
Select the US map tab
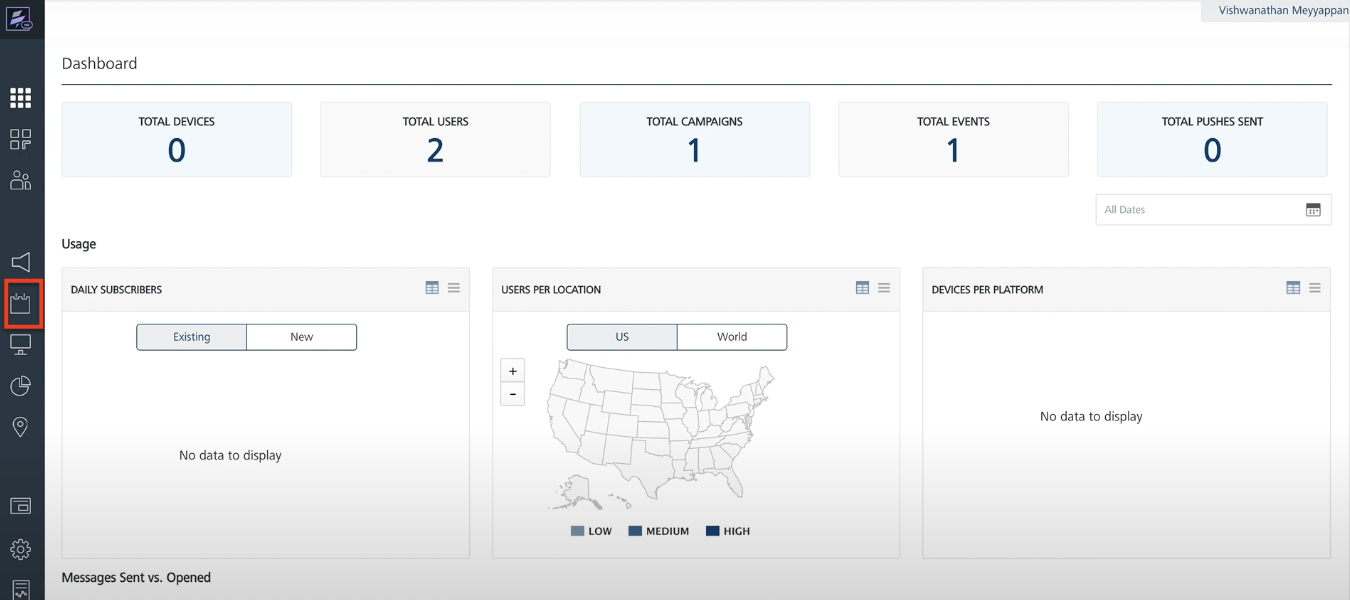point(622,337)
